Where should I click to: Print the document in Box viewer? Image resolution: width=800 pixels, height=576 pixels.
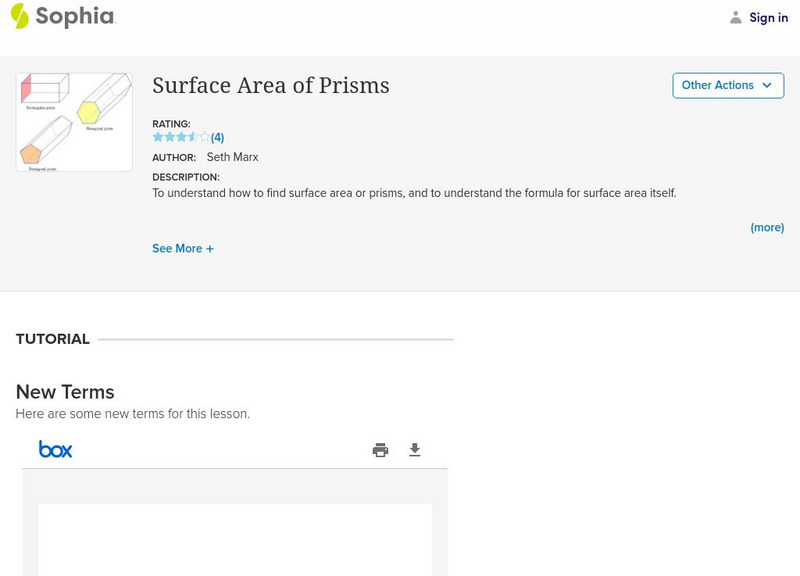tap(380, 450)
